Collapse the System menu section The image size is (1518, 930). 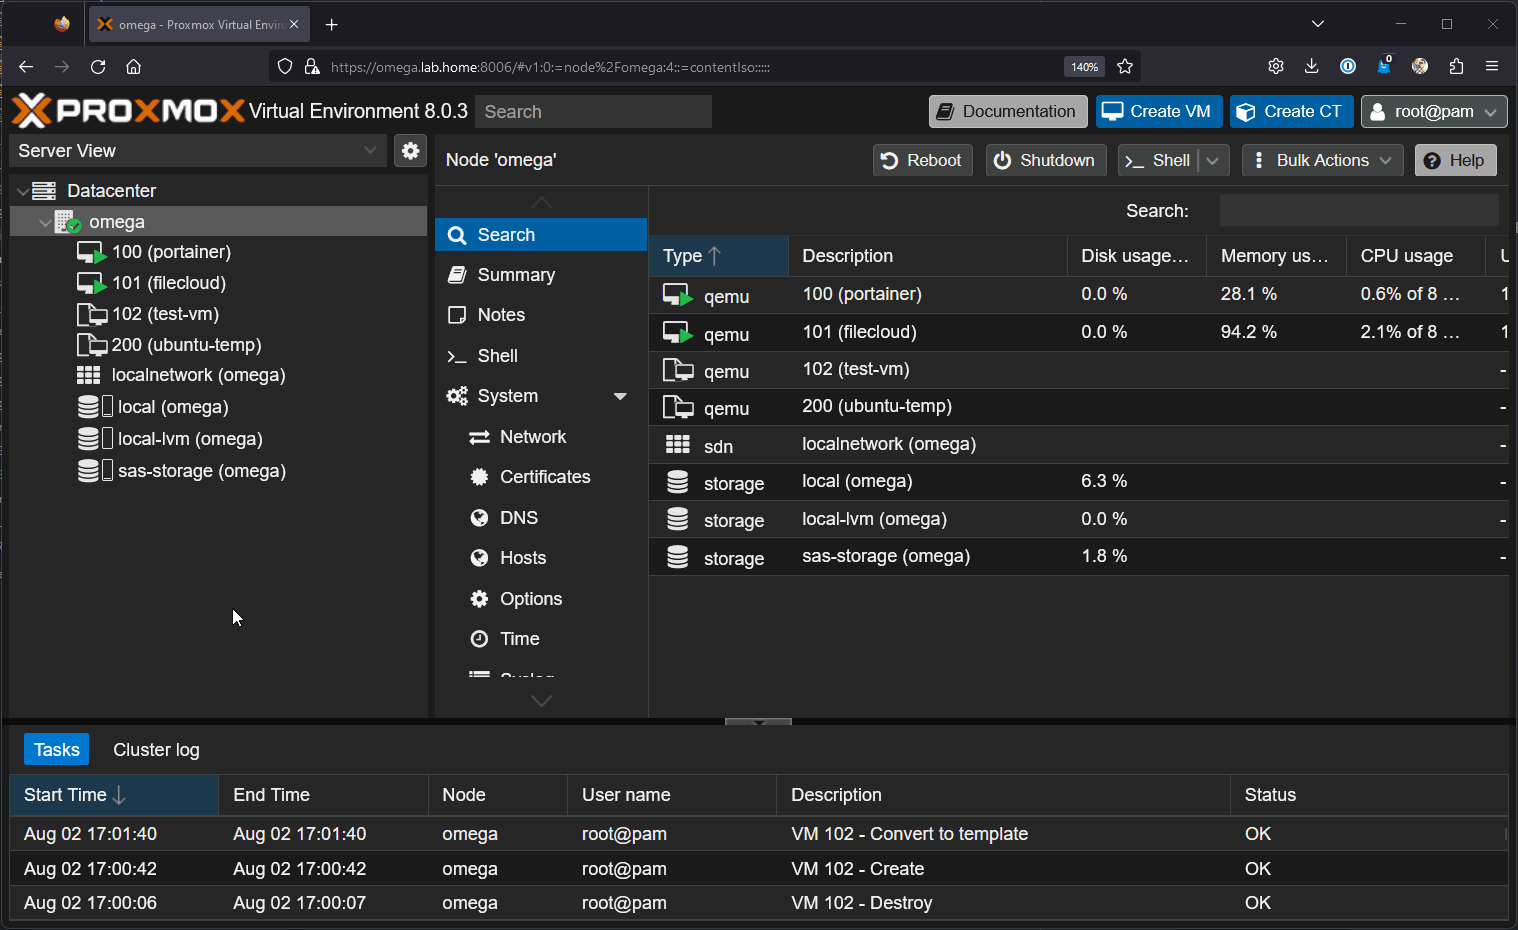tap(620, 397)
